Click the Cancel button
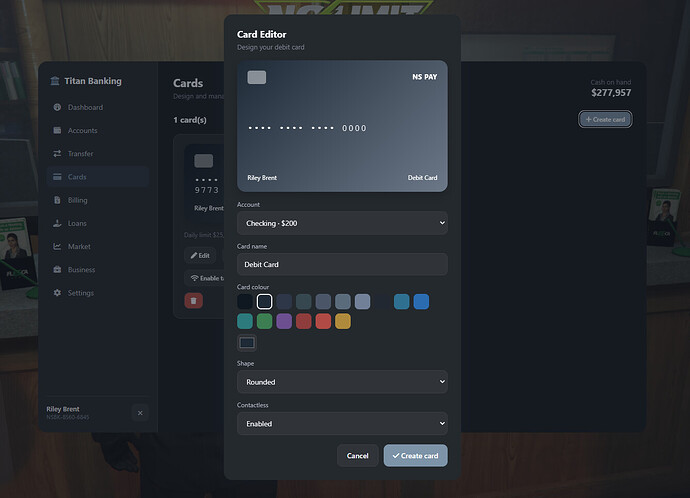Screen dimensions: 690x498 coord(357,456)
